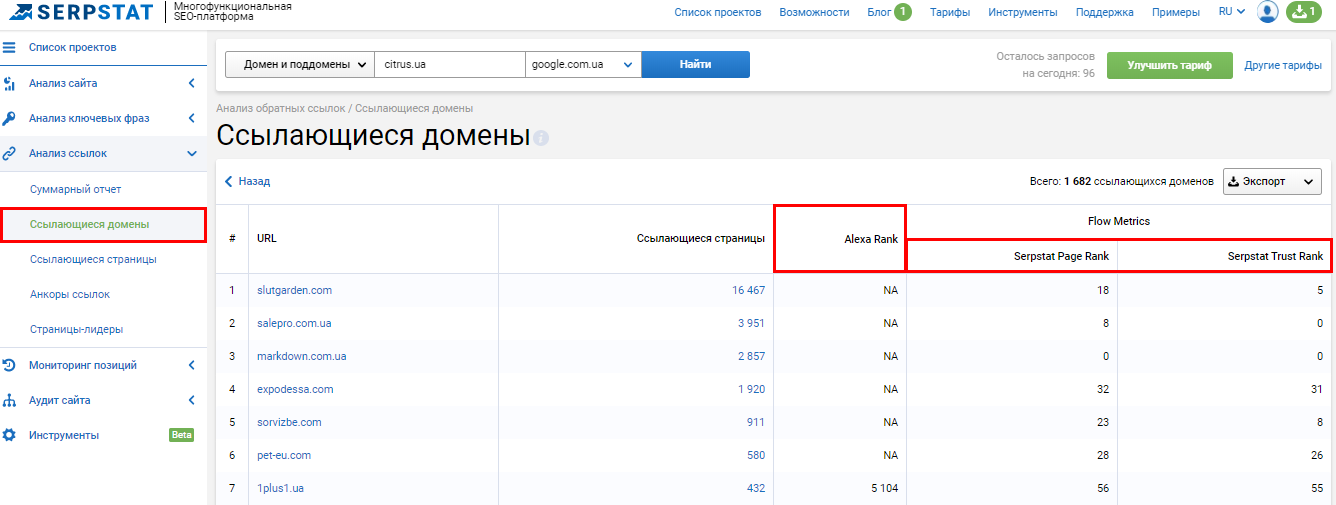The width and height of the screenshot is (1336, 505).
Task: Click the Найти search button
Action: click(696, 64)
